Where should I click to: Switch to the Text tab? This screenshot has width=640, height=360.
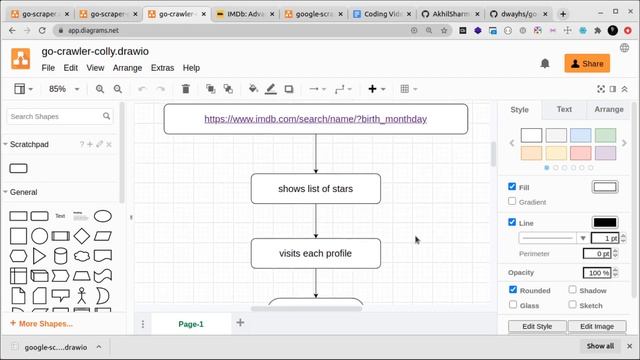pyautogui.click(x=564, y=109)
